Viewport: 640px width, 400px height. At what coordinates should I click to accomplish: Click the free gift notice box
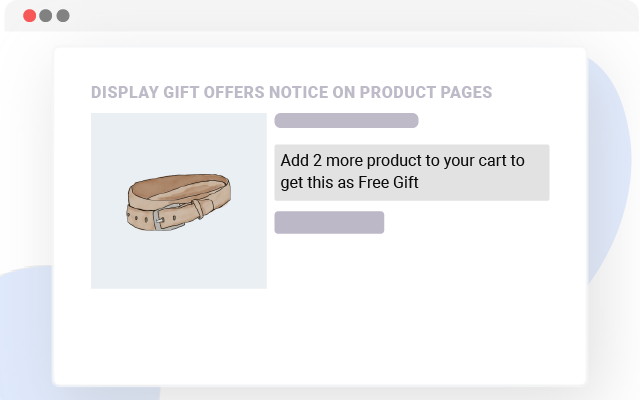pyautogui.click(x=412, y=172)
